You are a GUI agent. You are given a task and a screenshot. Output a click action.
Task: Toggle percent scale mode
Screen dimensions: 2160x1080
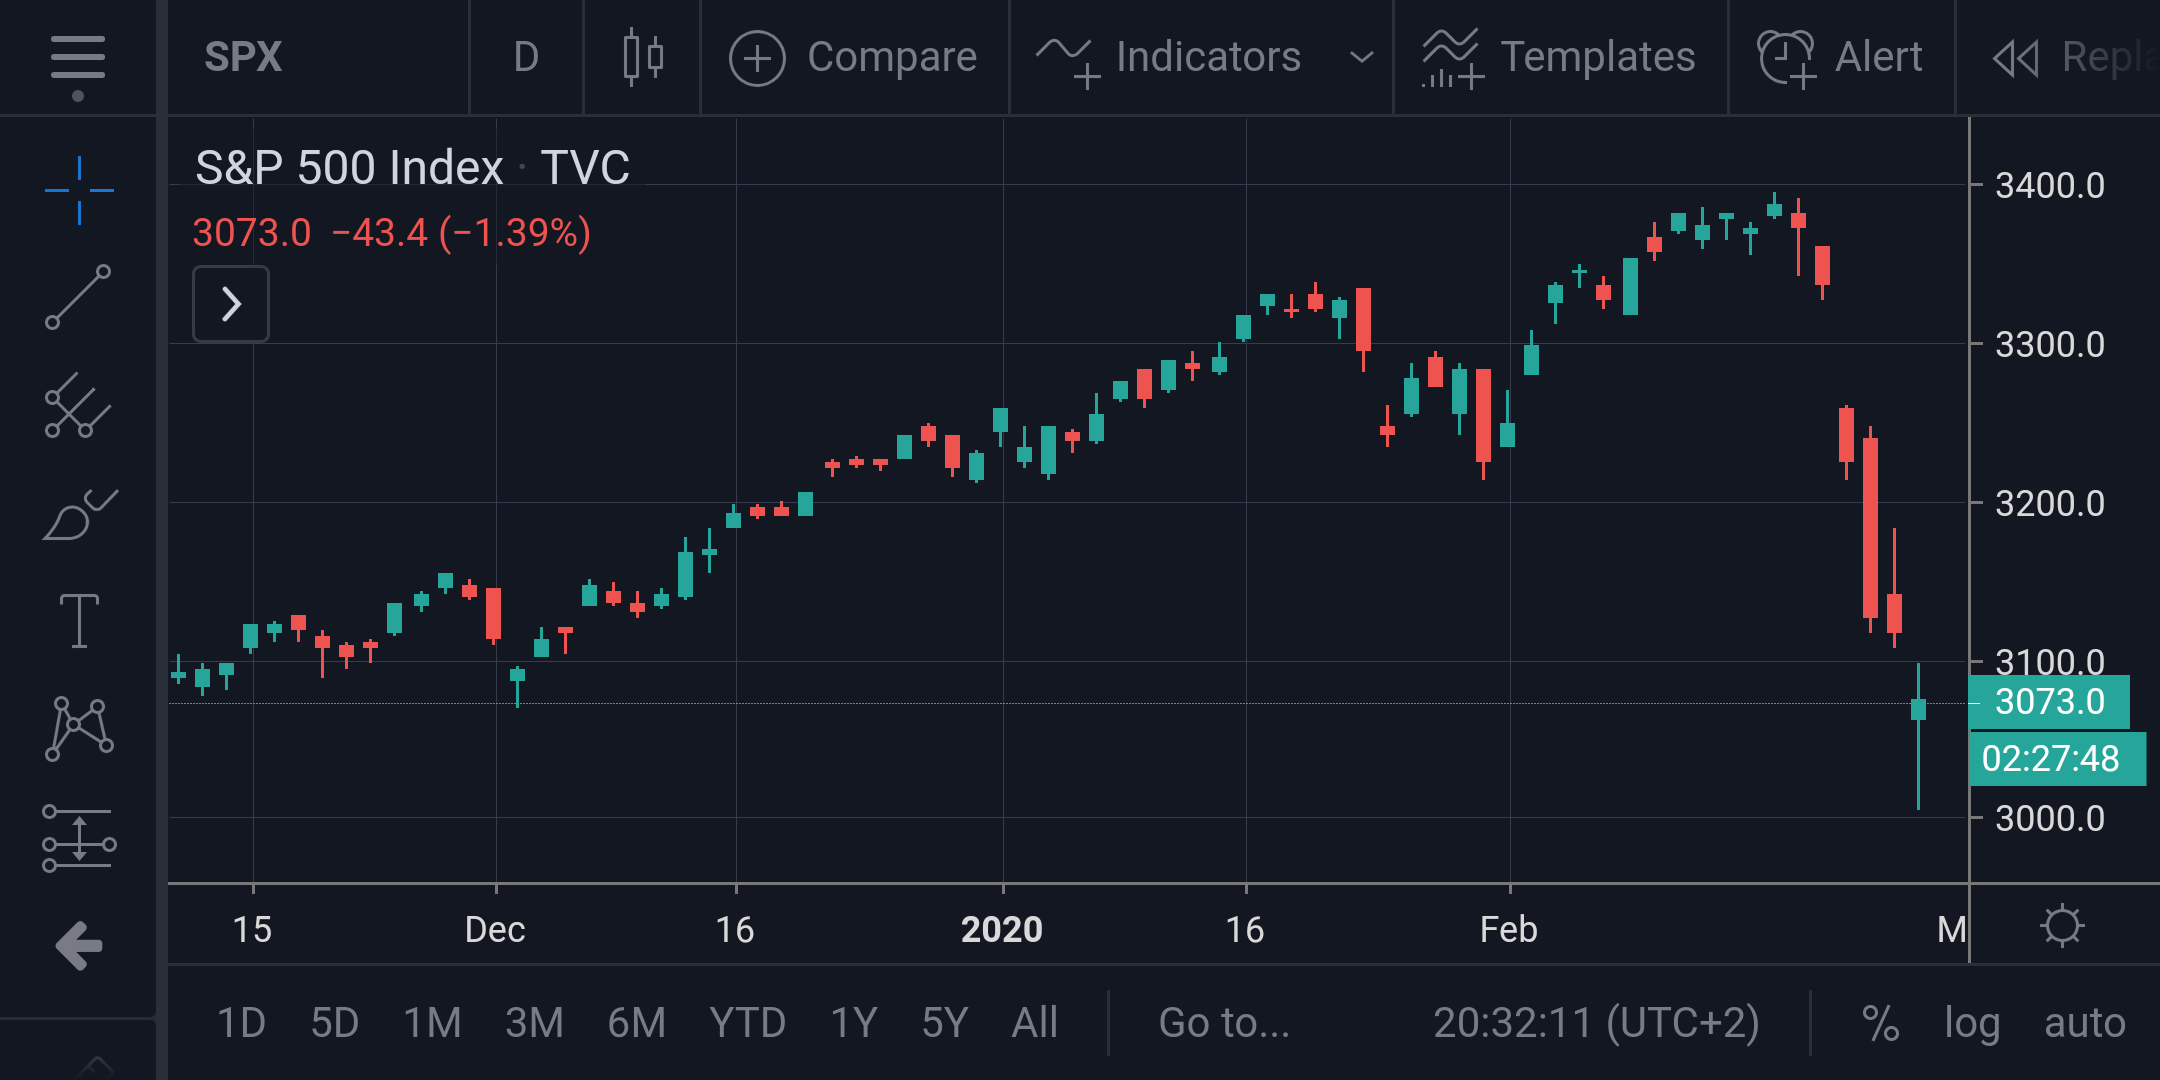pyautogui.click(x=1880, y=1023)
